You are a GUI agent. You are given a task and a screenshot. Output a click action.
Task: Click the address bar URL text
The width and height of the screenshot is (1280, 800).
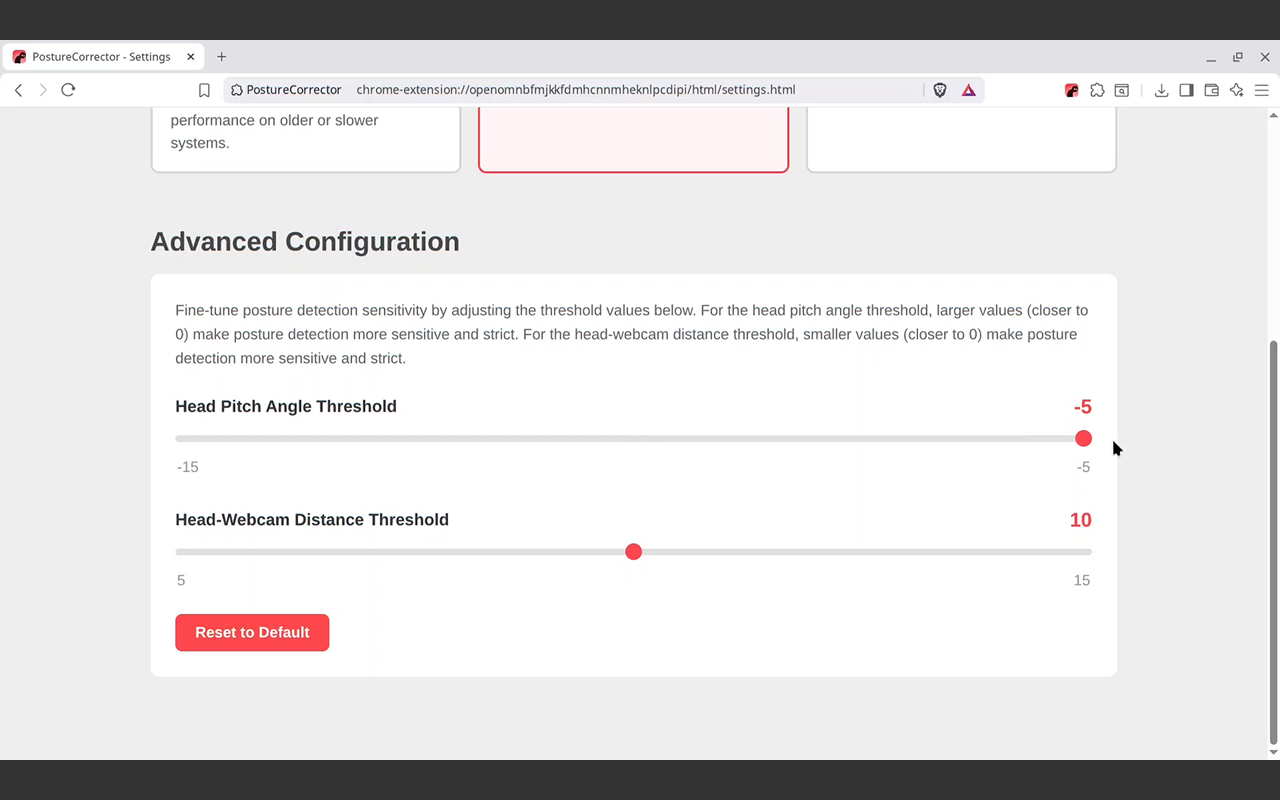pyautogui.click(x=576, y=90)
